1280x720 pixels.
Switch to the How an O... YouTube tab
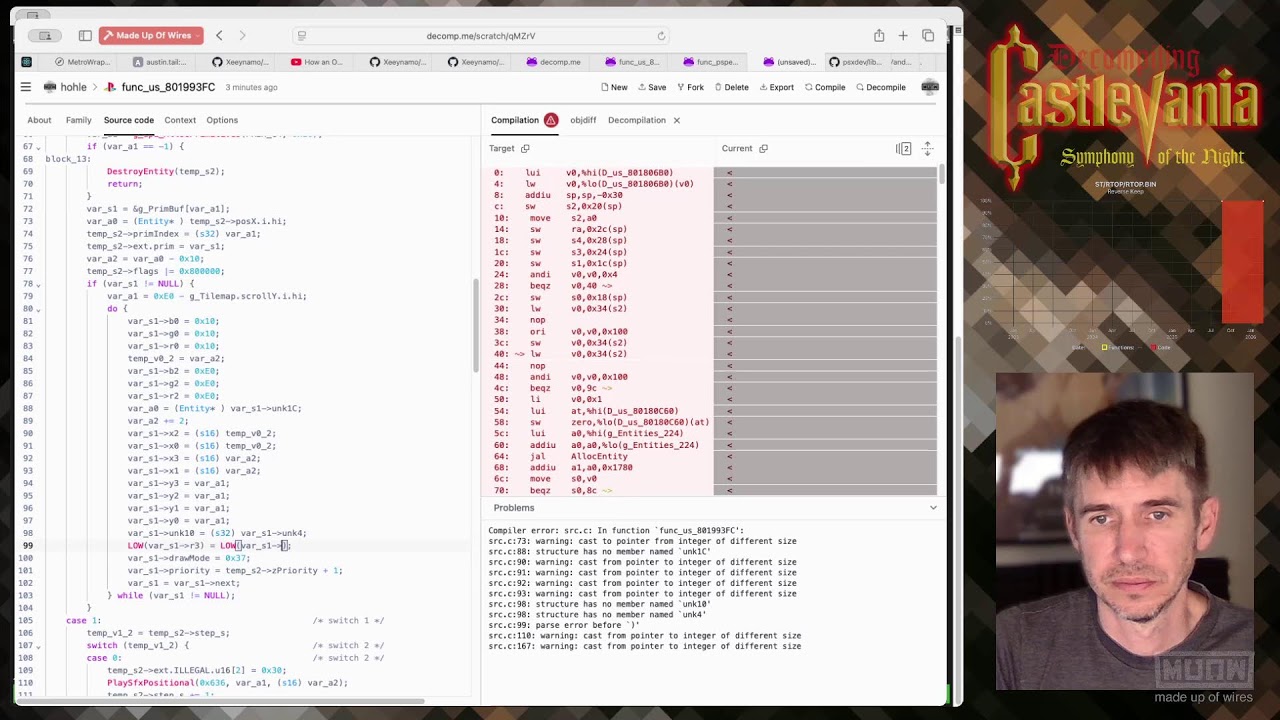coord(317,62)
